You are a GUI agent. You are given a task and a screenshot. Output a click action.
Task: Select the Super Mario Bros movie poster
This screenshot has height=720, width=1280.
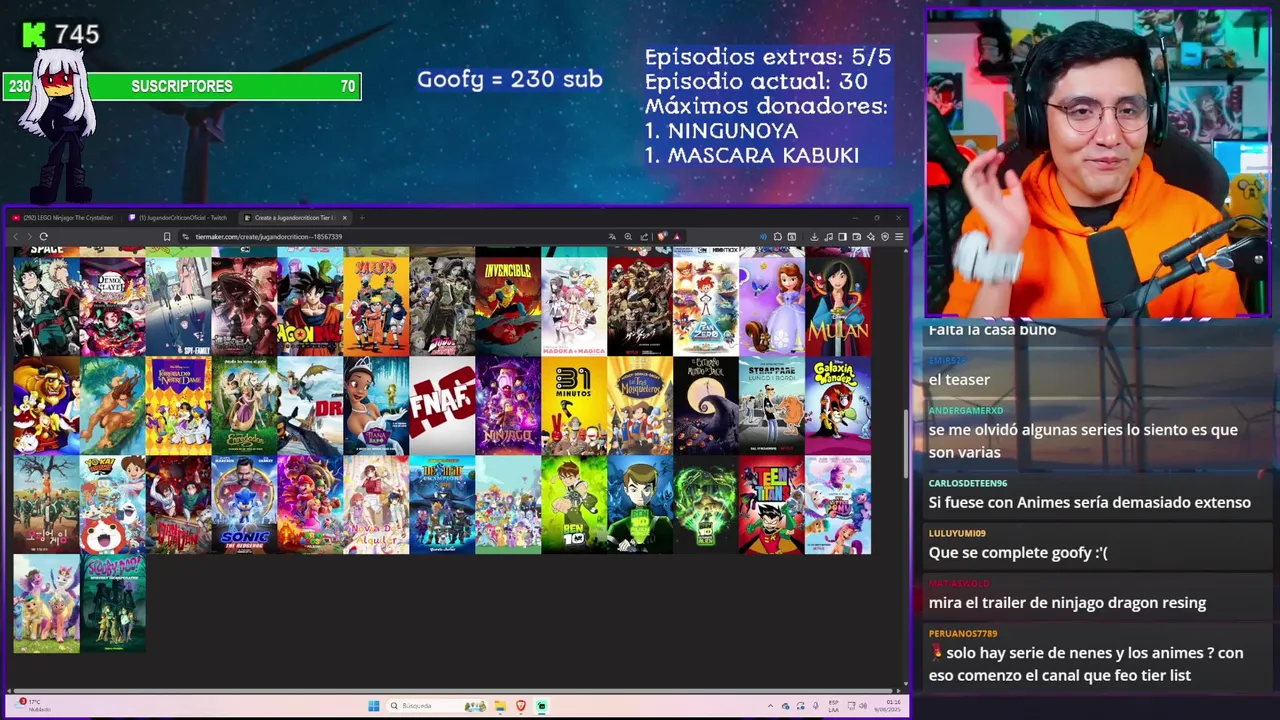pyautogui.click(x=310, y=505)
